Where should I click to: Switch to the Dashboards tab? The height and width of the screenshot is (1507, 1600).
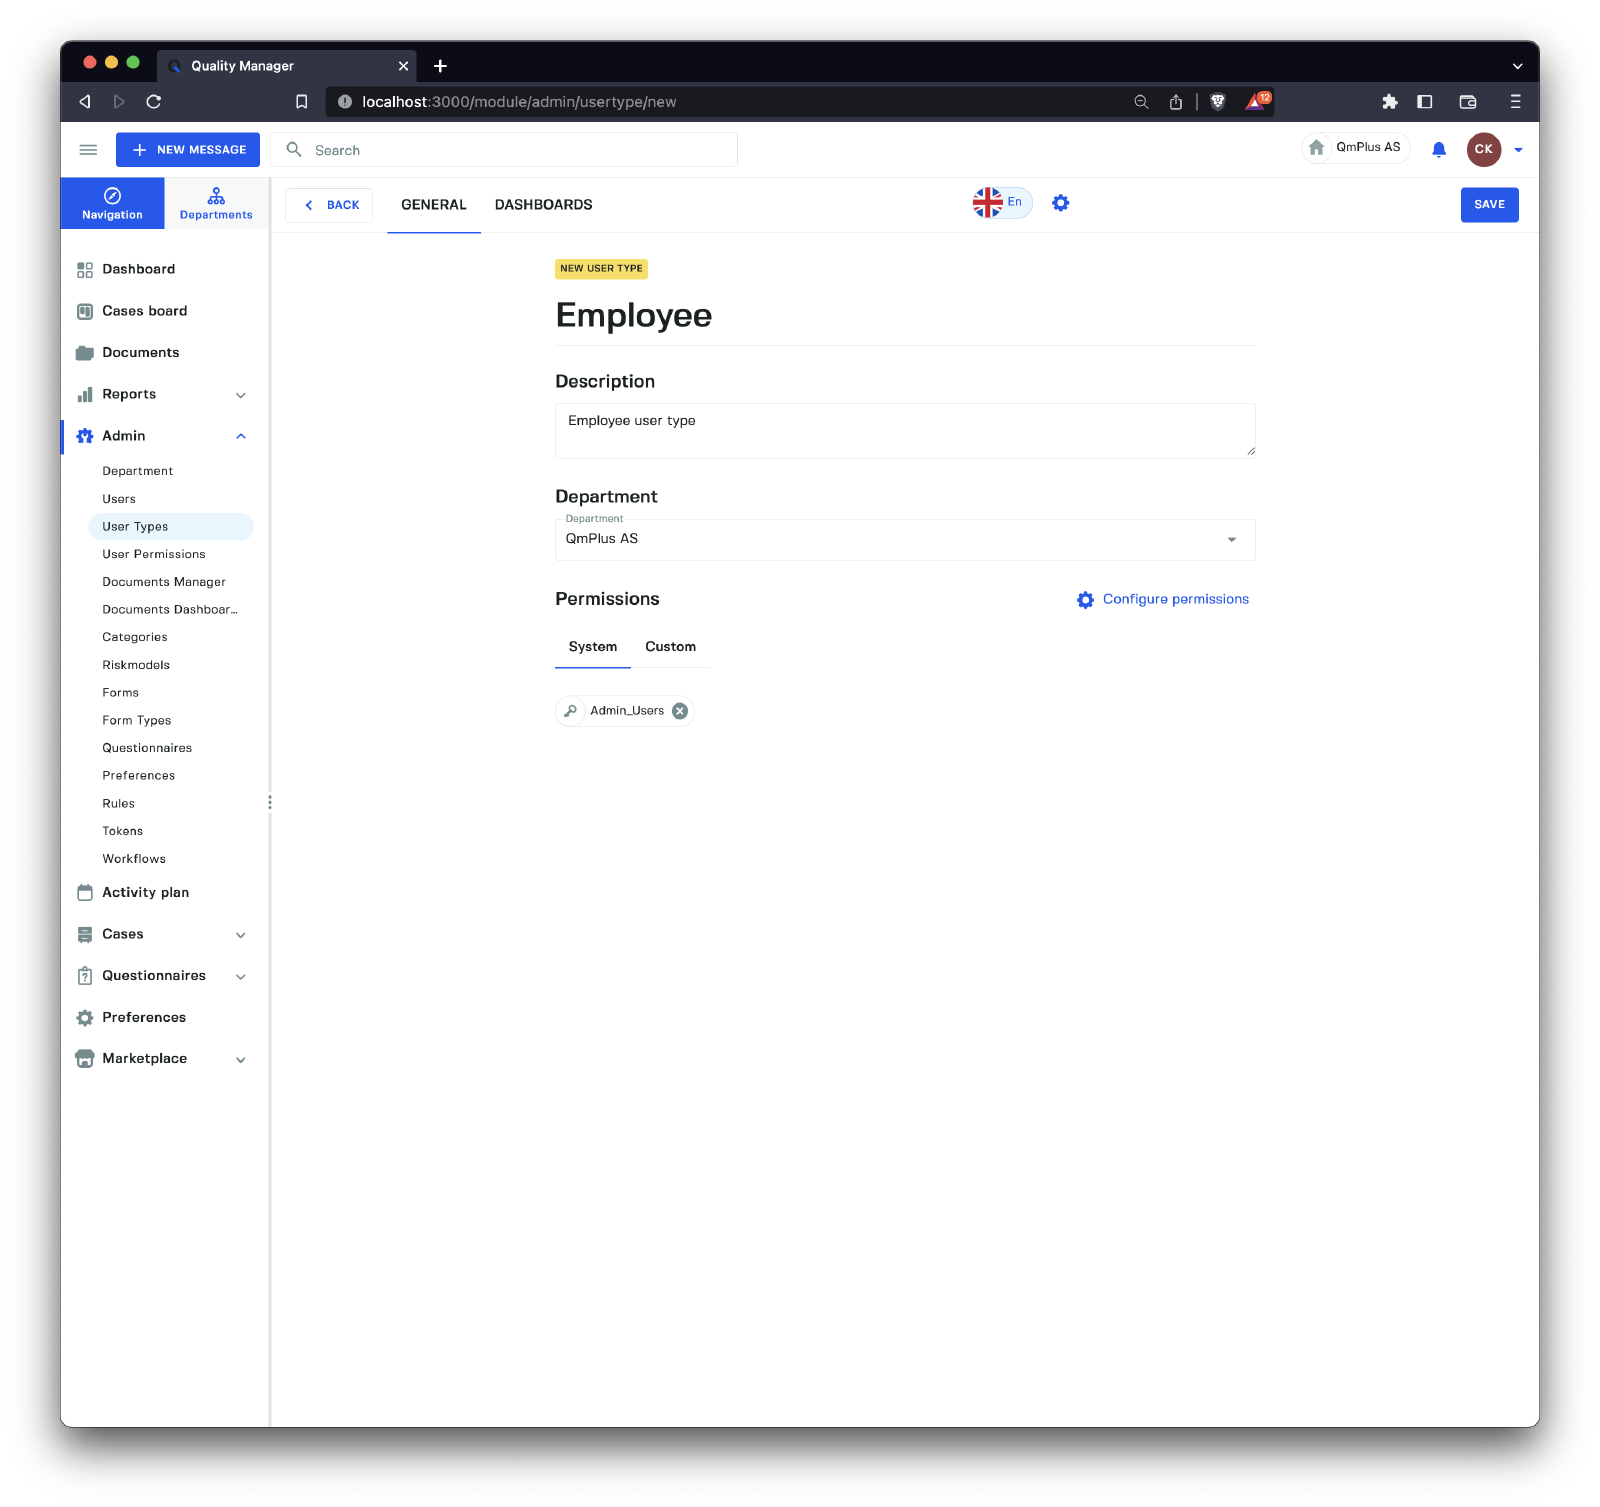tap(543, 205)
